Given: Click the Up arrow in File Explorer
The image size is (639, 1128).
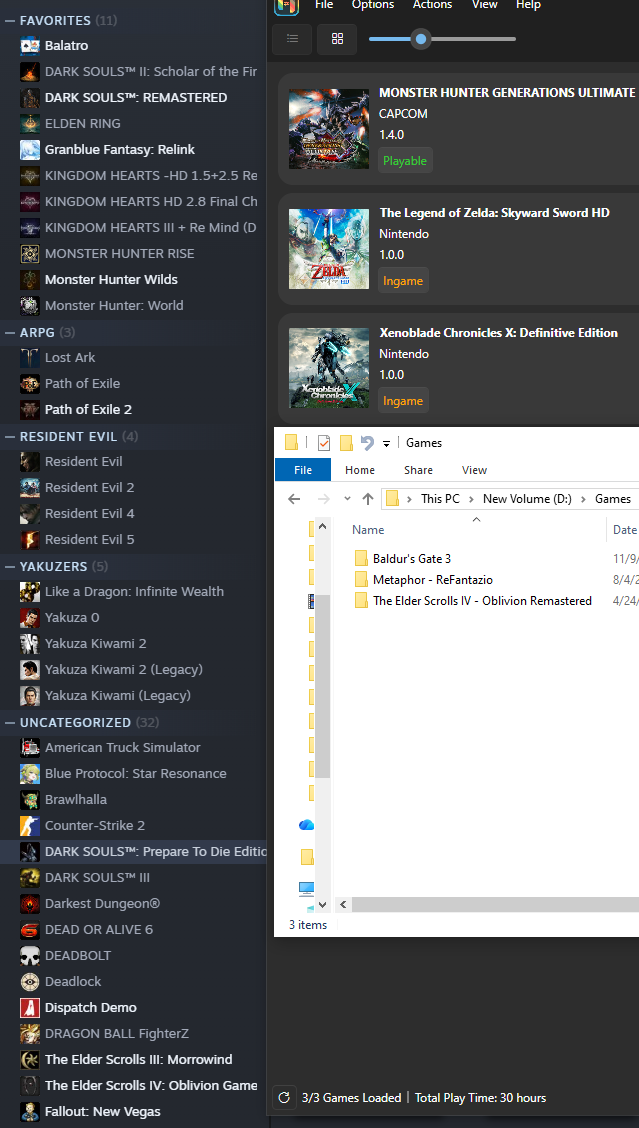Looking at the screenshot, I should 368,499.
